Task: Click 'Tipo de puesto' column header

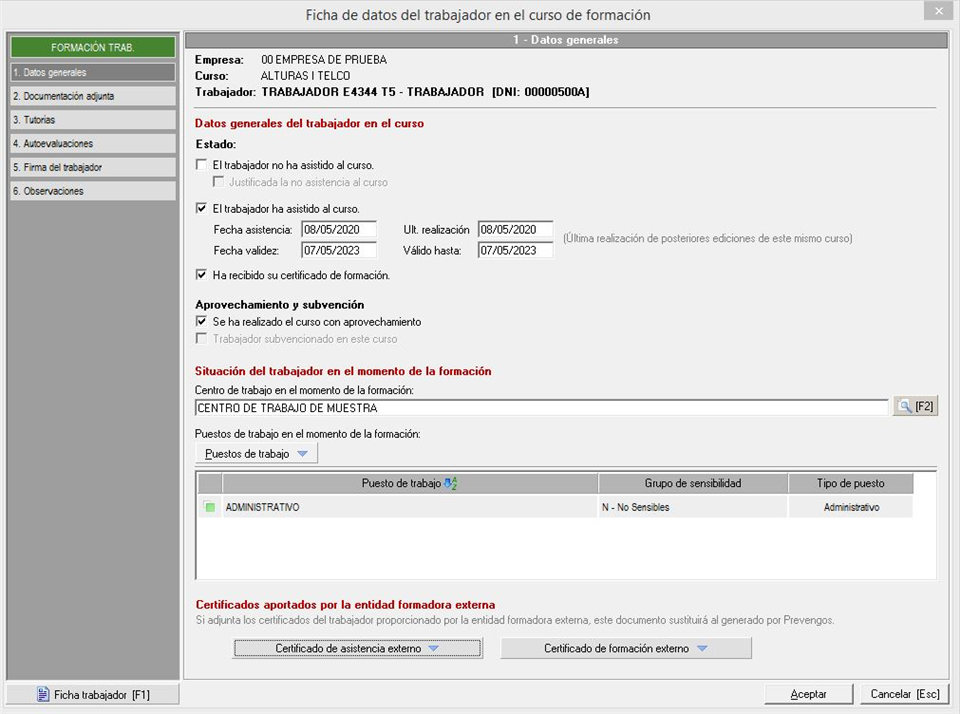Action: tap(850, 483)
